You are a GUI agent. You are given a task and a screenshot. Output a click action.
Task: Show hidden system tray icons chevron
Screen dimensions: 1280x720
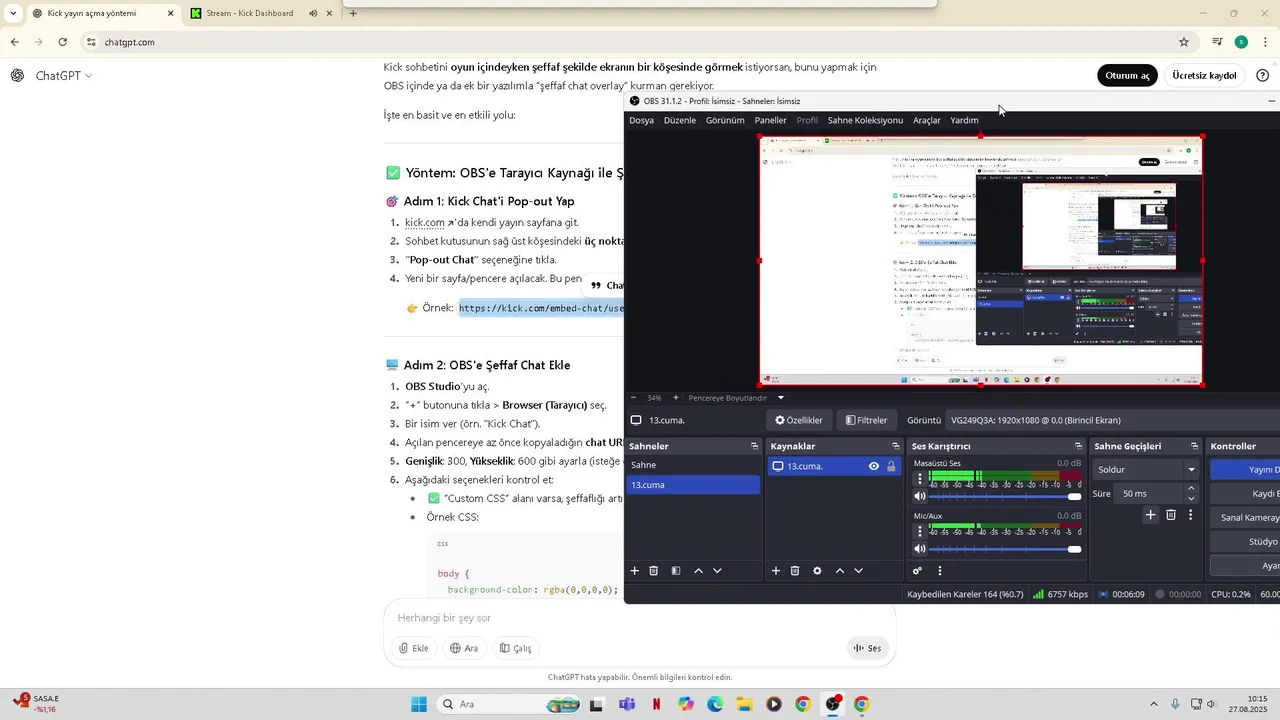pyautogui.click(x=1153, y=704)
